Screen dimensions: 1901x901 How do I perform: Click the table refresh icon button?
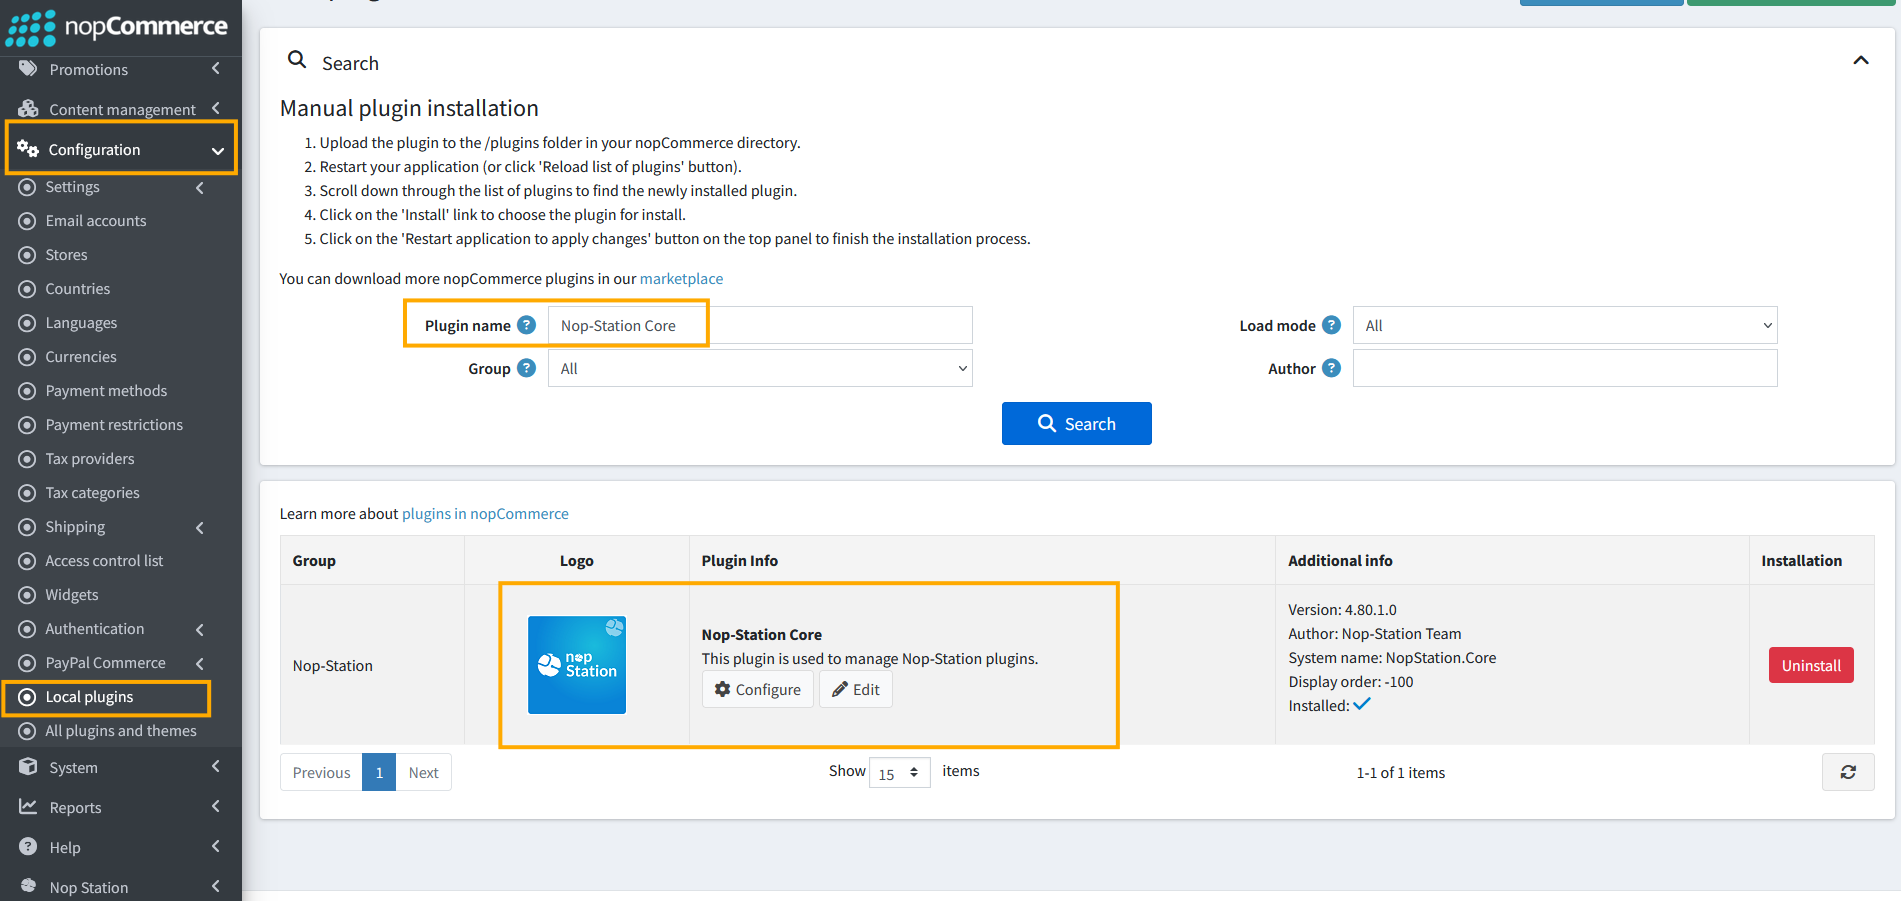pyautogui.click(x=1848, y=772)
